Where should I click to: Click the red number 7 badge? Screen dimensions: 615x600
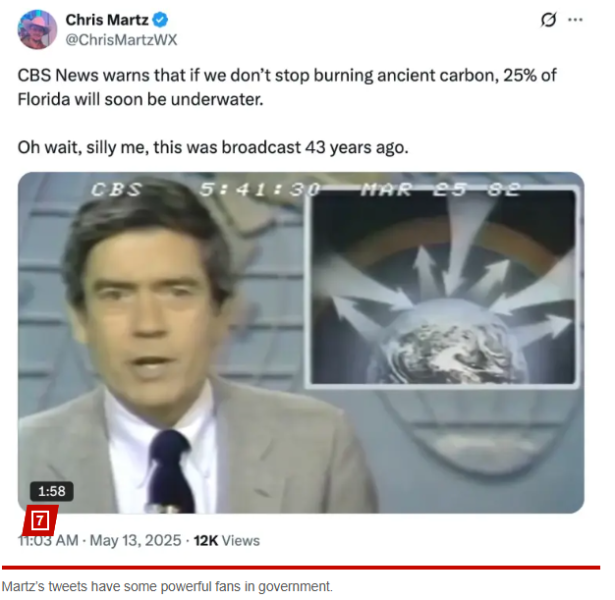click(40, 521)
